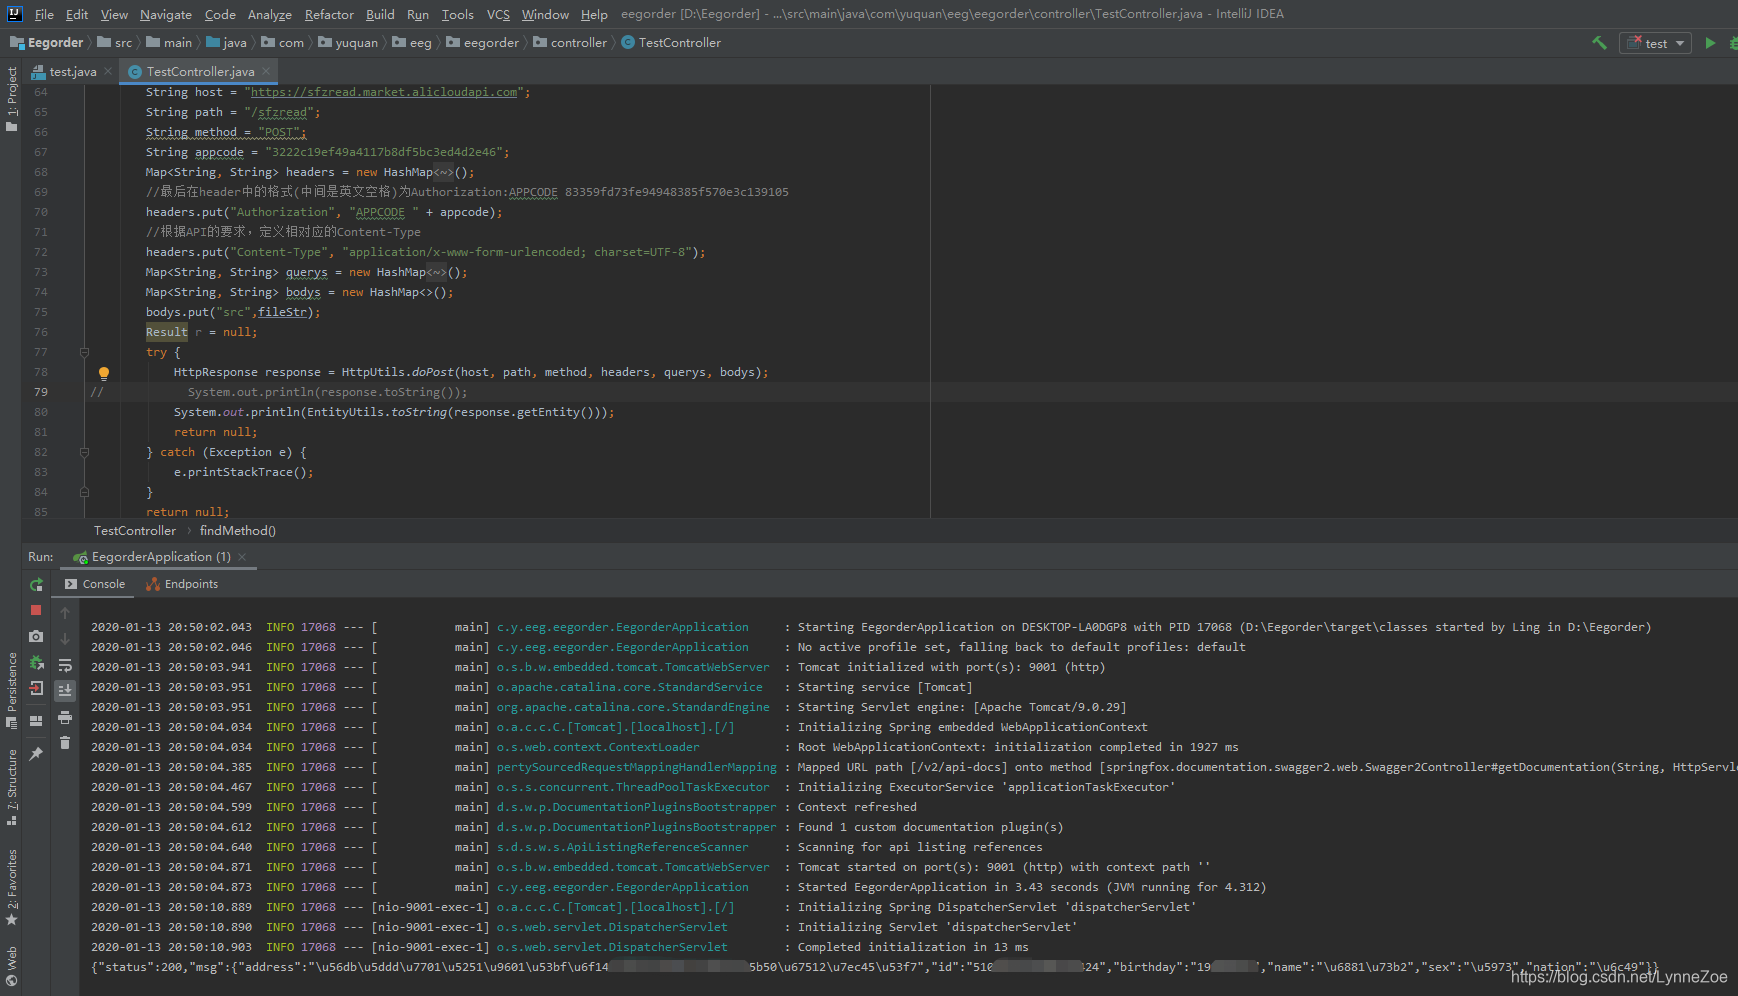Switch to the Endpoints tab

pos(182,584)
